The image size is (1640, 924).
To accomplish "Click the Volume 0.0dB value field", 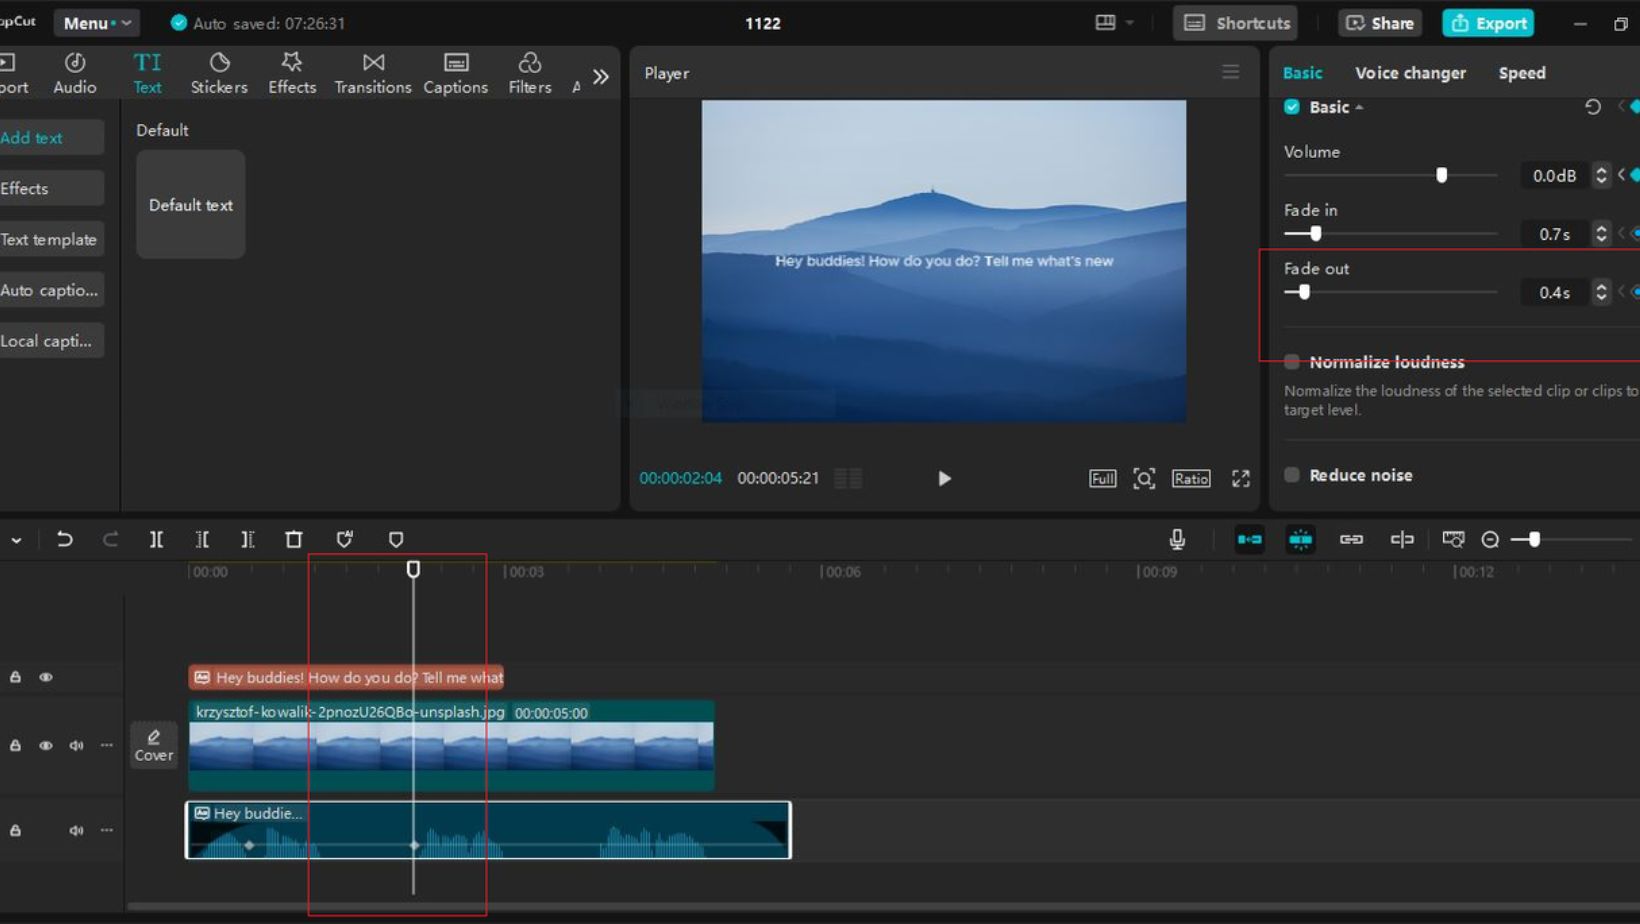I will [1553, 175].
